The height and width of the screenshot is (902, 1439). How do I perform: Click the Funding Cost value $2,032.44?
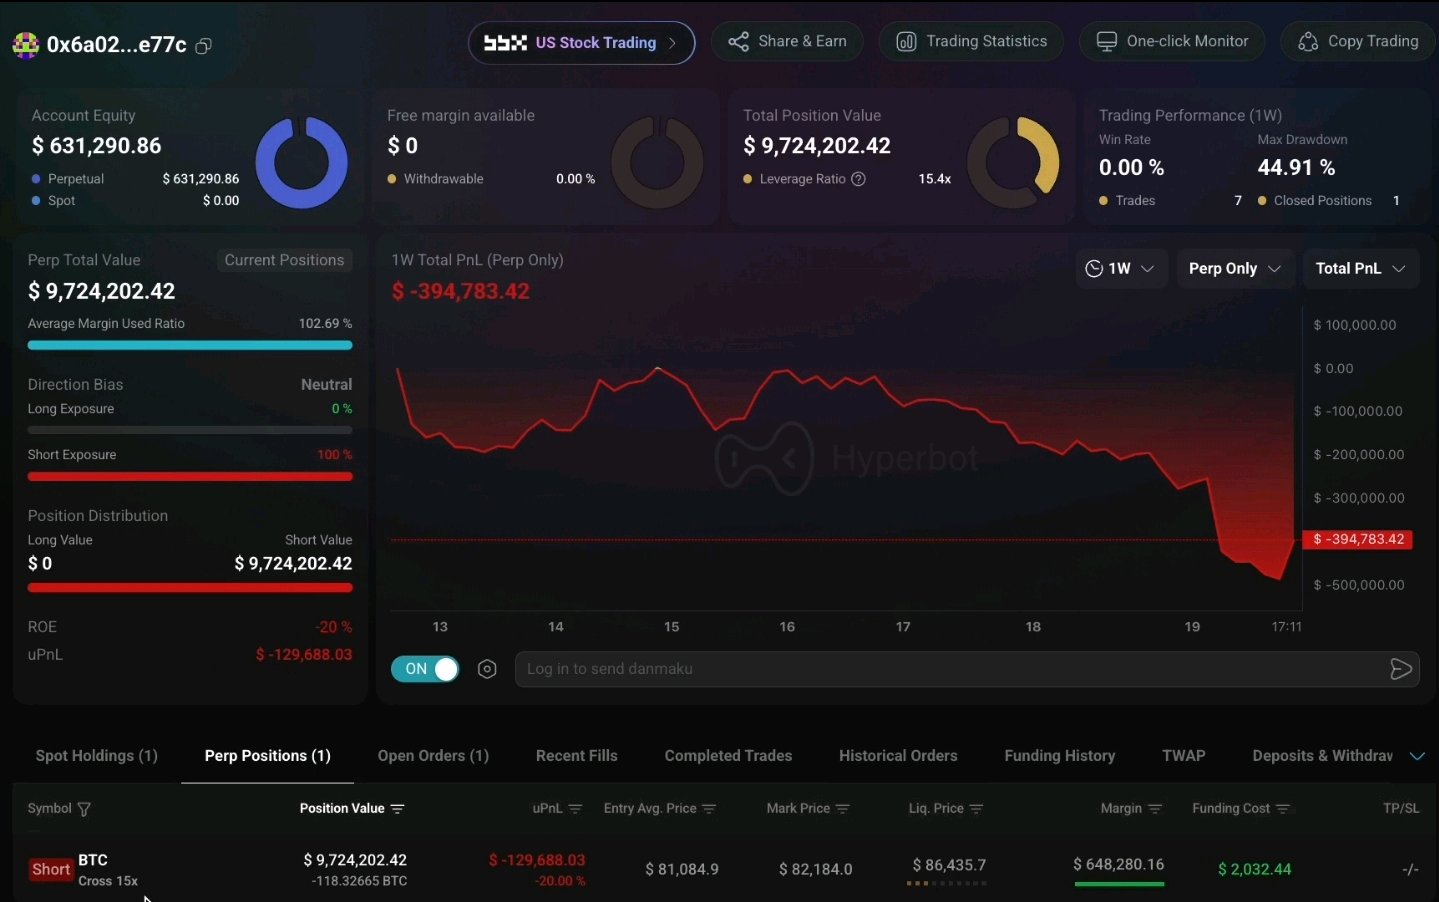pyautogui.click(x=1254, y=869)
